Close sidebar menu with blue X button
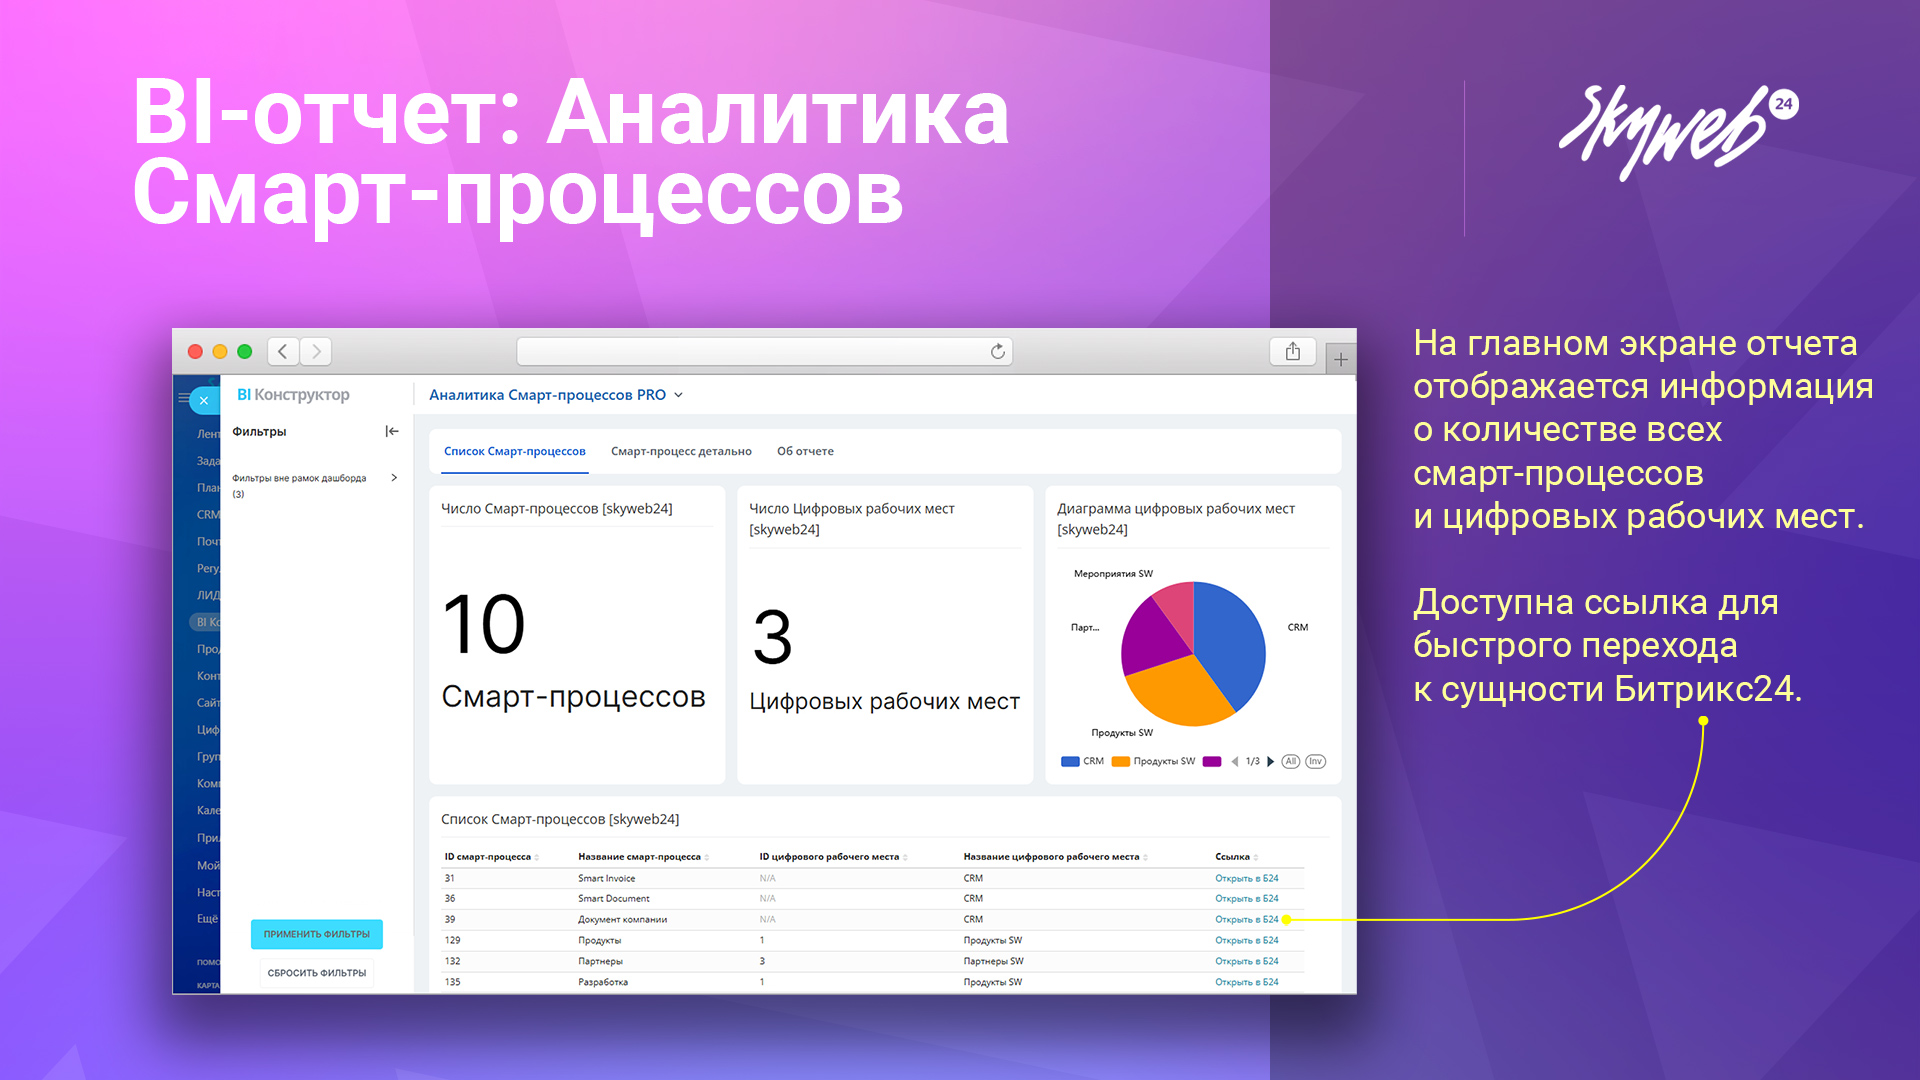This screenshot has width=1920, height=1080. (x=204, y=400)
